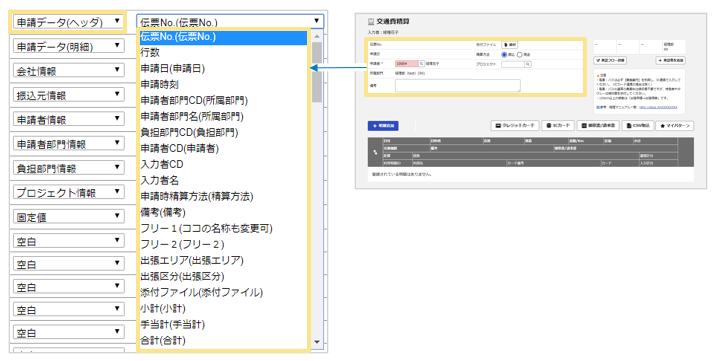Open the 申請者情報 dropdown

pos(69,119)
